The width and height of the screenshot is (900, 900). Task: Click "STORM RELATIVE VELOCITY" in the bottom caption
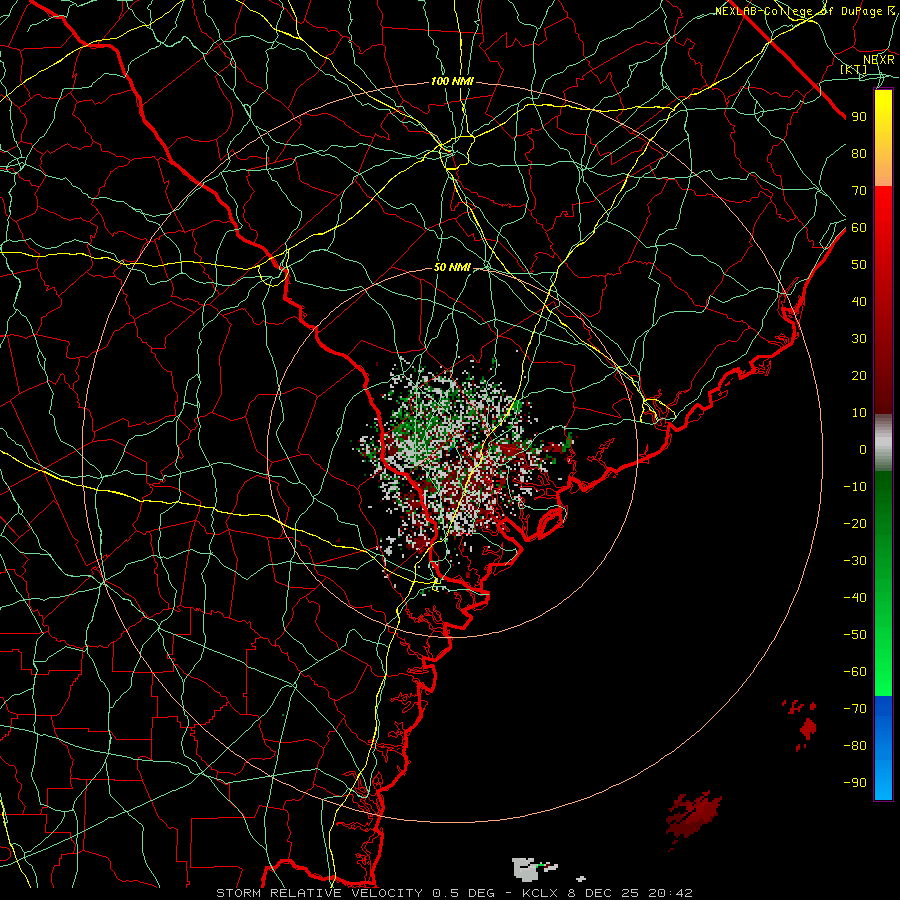click(319, 893)
